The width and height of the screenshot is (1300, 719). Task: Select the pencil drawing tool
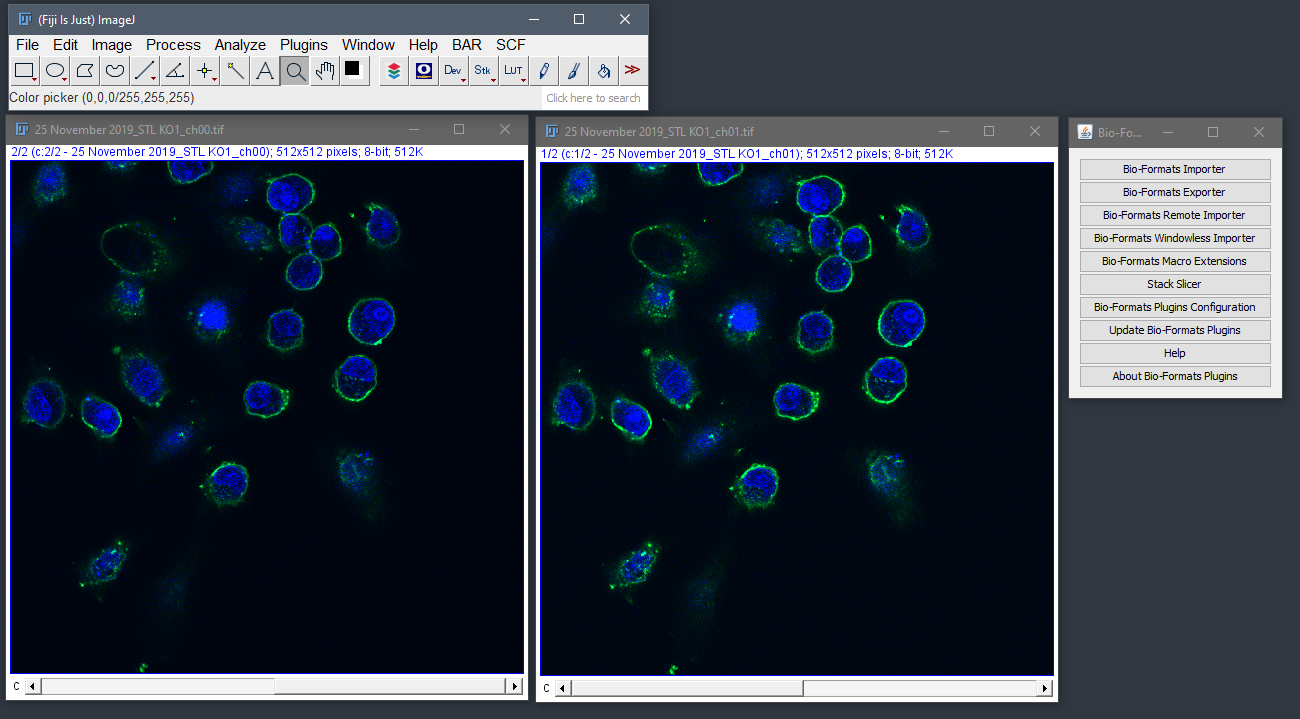(x=543, y=70)
